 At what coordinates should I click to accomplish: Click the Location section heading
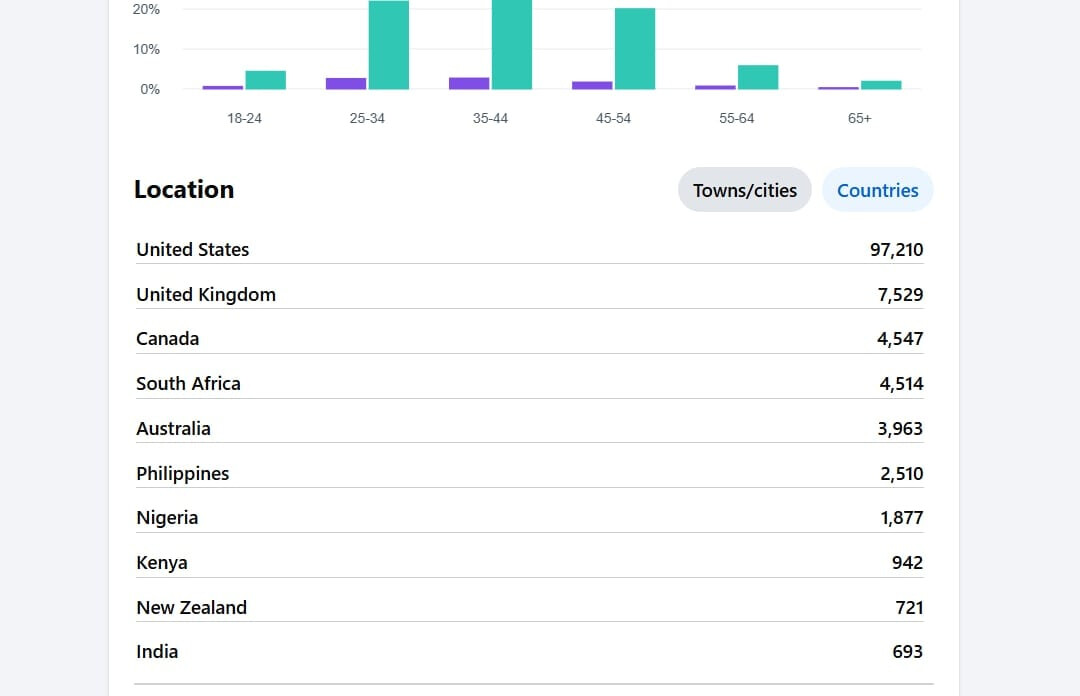pos(184,190)
